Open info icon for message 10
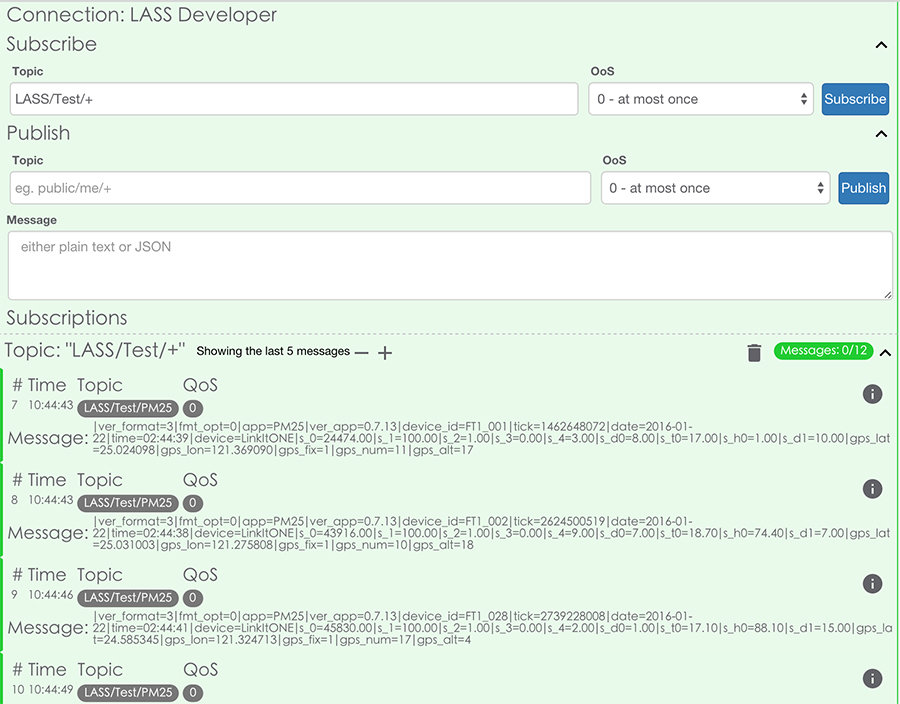This screenshot has height=704, width=900. click(x=872, y=678)
